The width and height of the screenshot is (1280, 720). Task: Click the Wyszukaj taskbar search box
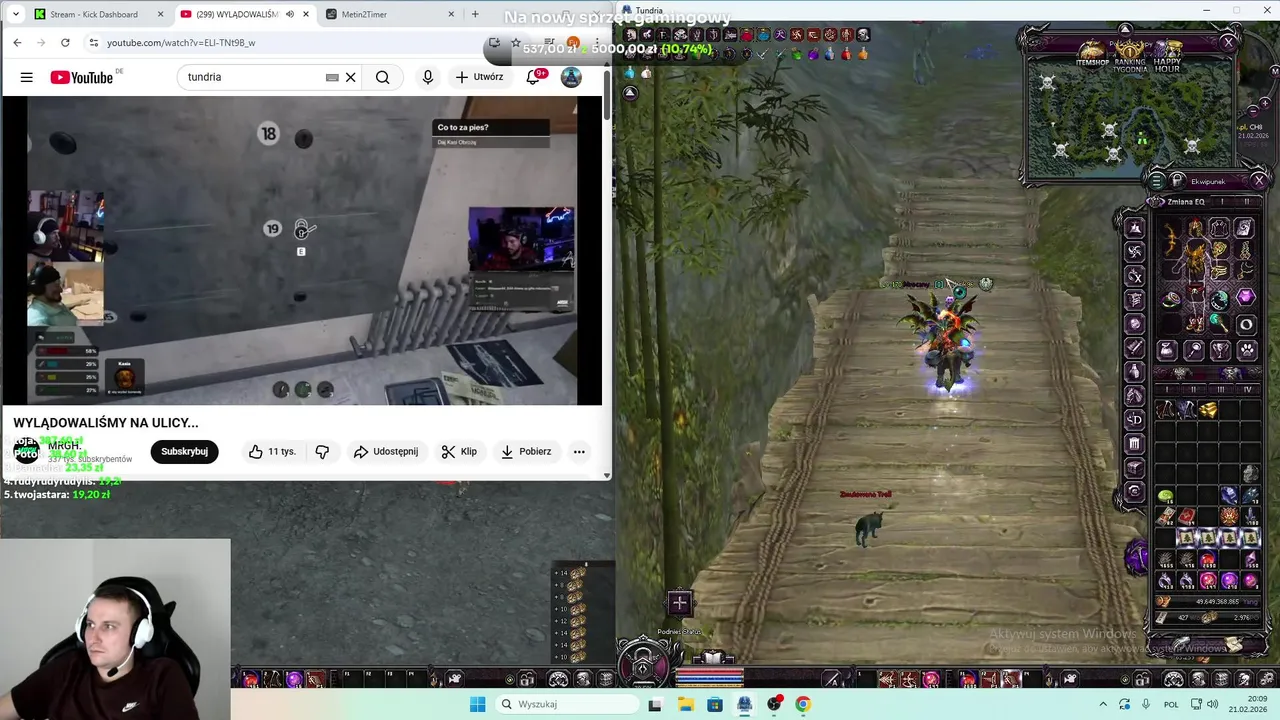(x=568, y=704)
